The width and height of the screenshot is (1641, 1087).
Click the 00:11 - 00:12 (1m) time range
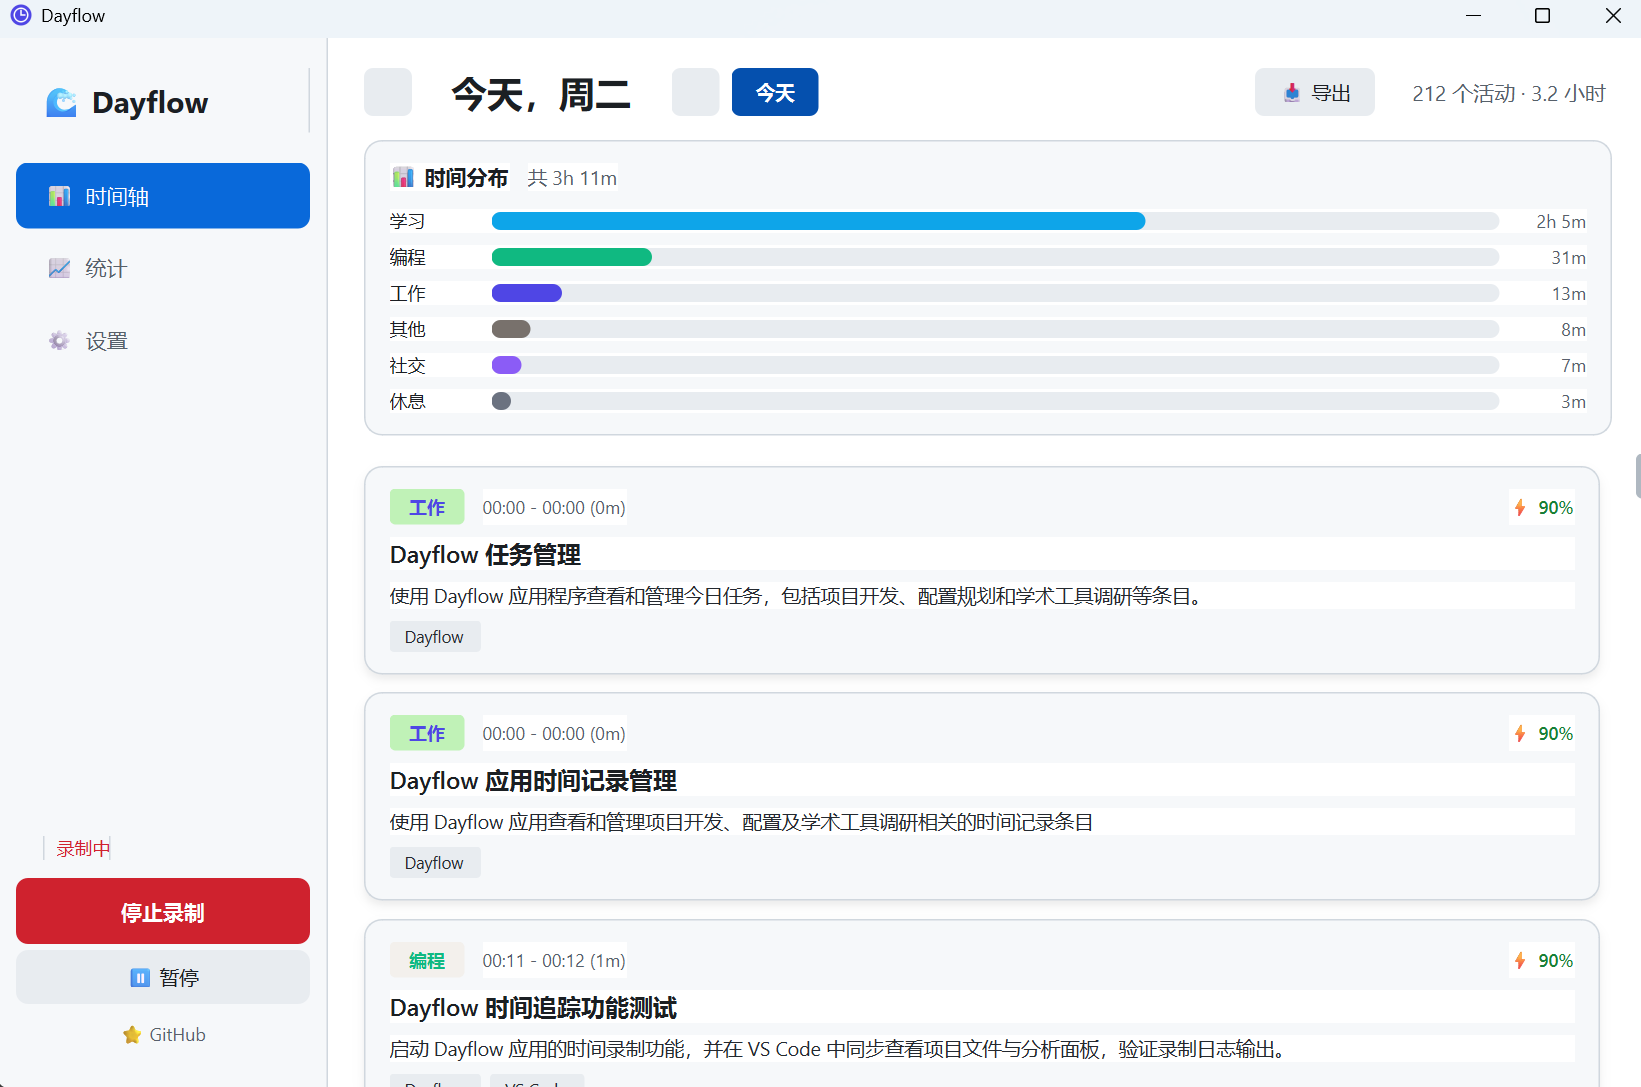554,961
